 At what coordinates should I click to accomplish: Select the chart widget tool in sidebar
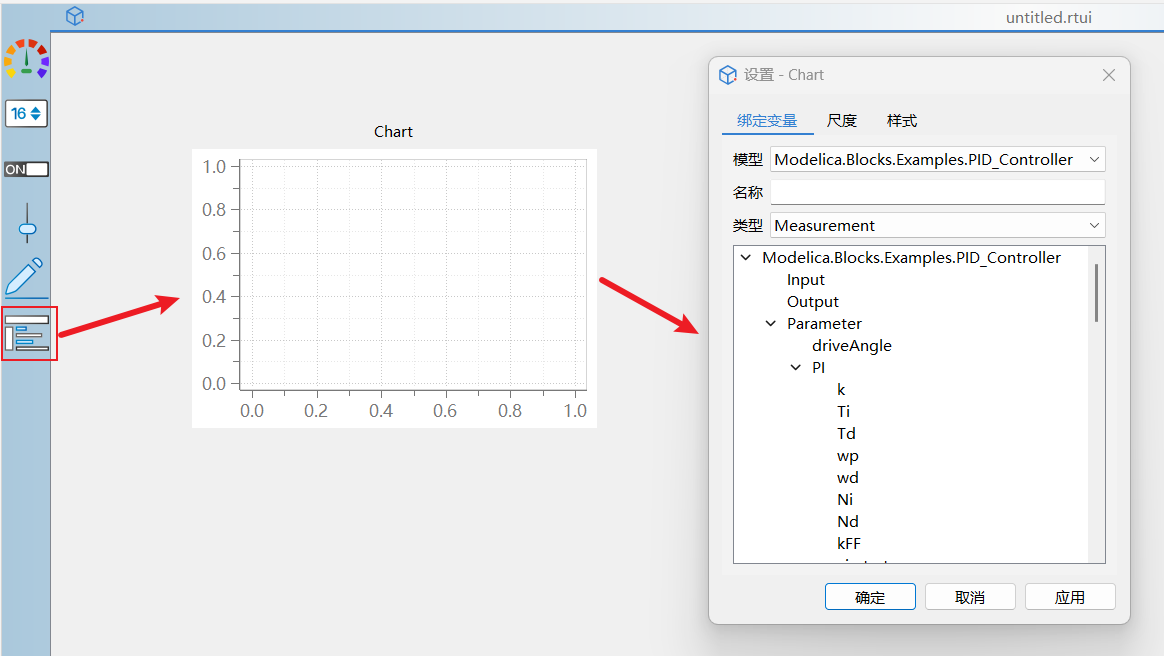pos(27,333)
